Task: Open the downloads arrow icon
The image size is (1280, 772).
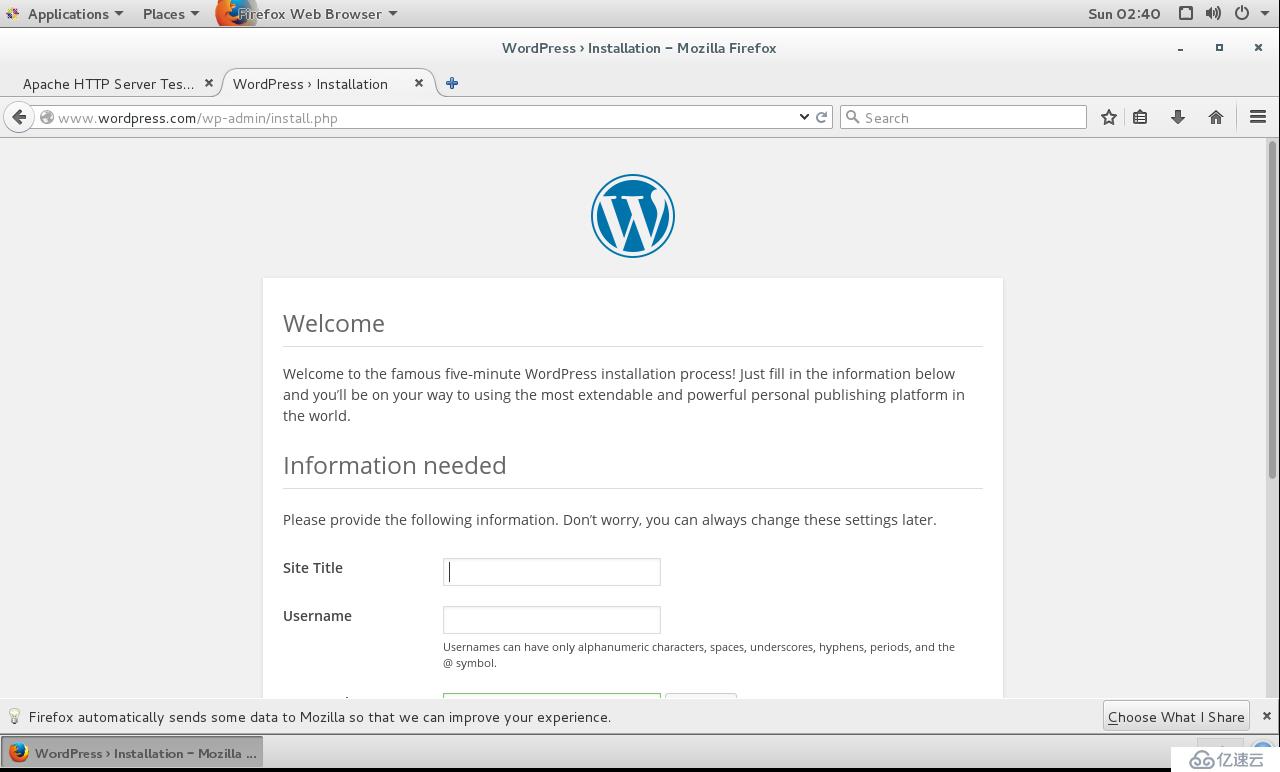Action: click(1178, 117)
